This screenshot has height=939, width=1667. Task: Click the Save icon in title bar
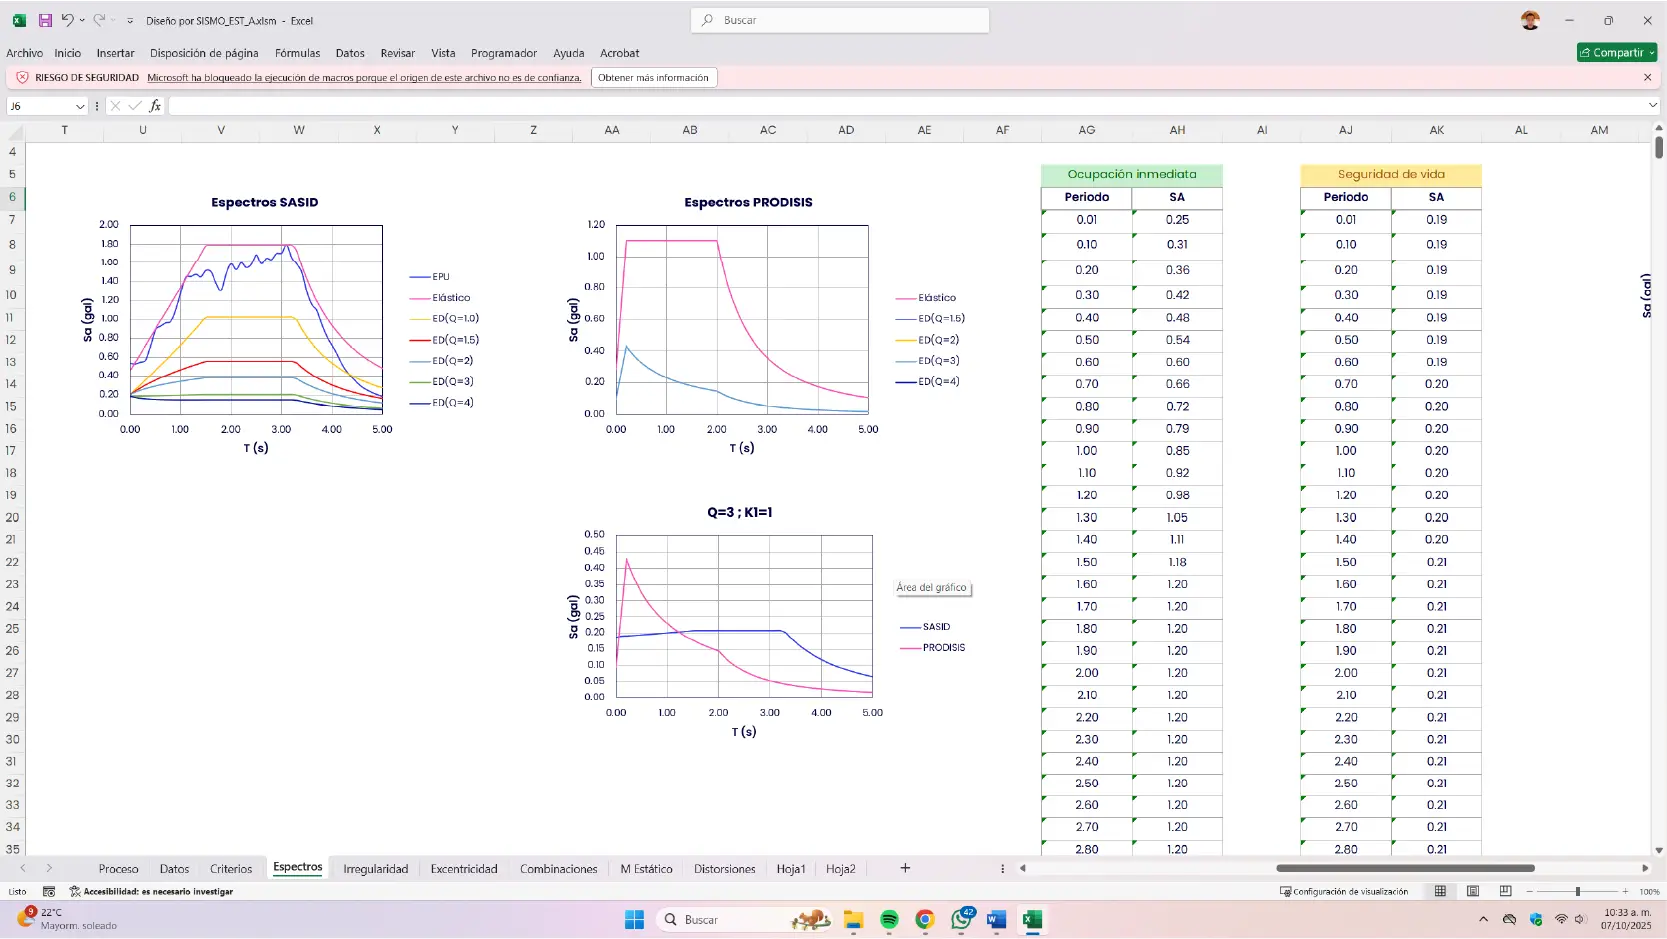pyautogui.click(x=45, y=20)
